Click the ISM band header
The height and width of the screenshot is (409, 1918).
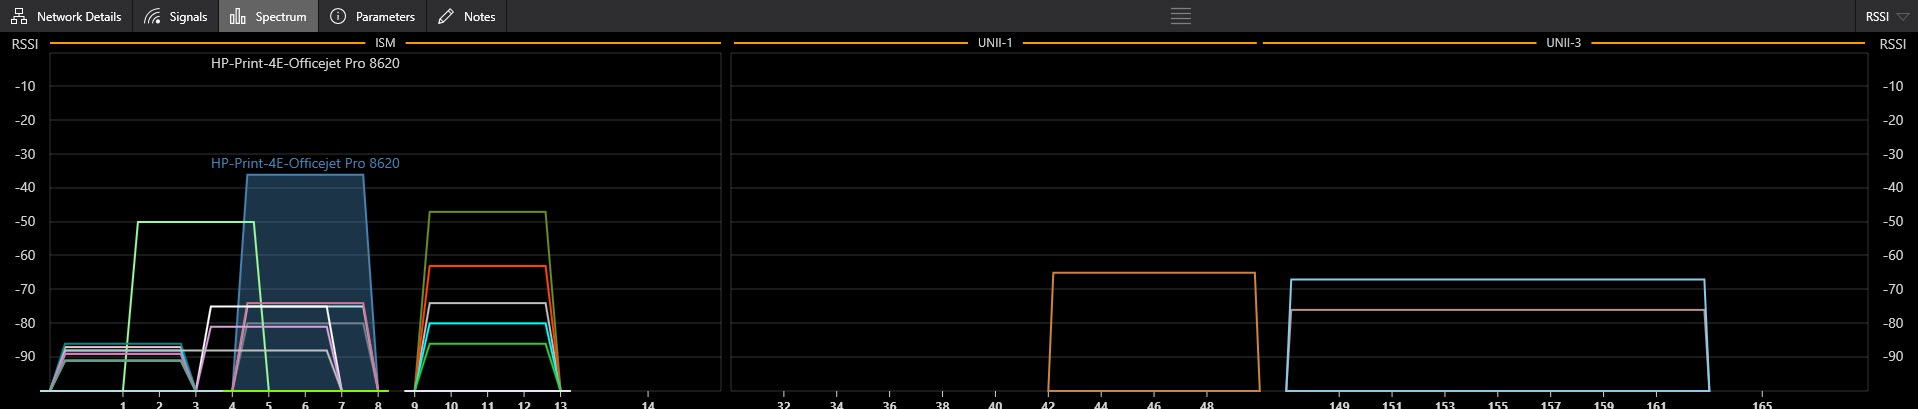coord(385,43)
